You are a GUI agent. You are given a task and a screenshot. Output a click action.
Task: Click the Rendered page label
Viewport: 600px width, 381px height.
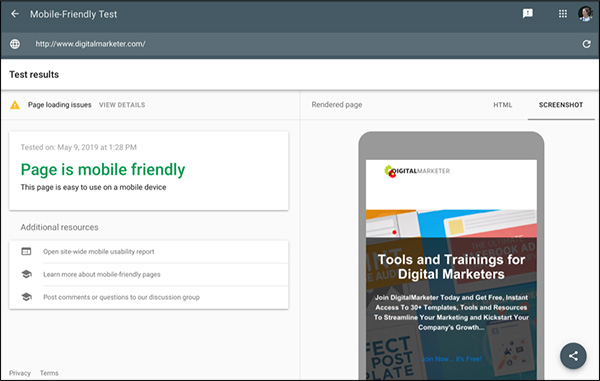pyautogui.click(x=337, y=105)
